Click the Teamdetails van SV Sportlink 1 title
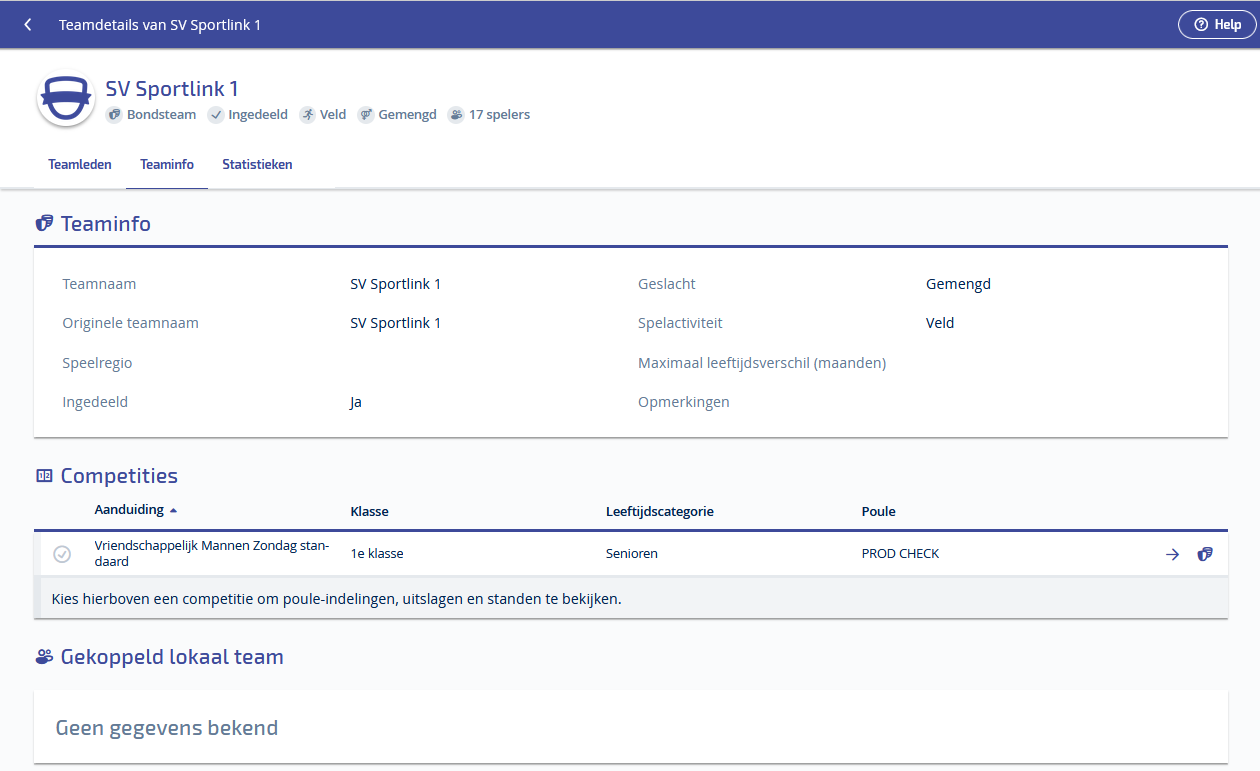The height and width of the screenshot is (771, 1260). [x=160, y=25]
